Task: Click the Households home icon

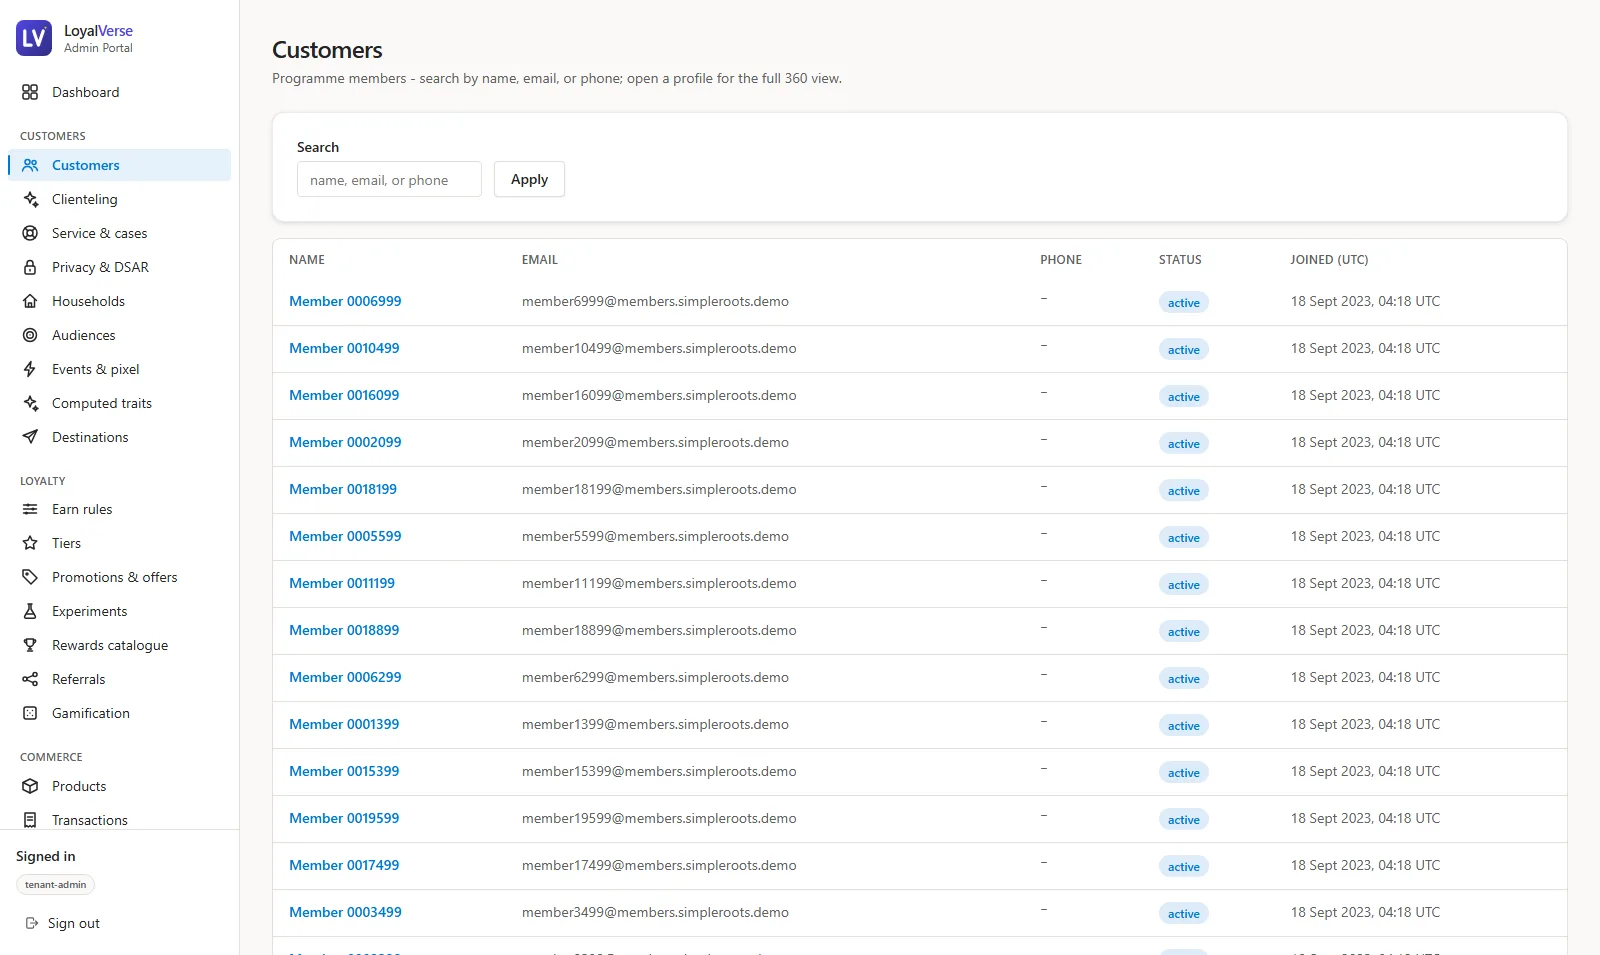Action: tap(30, 301)
